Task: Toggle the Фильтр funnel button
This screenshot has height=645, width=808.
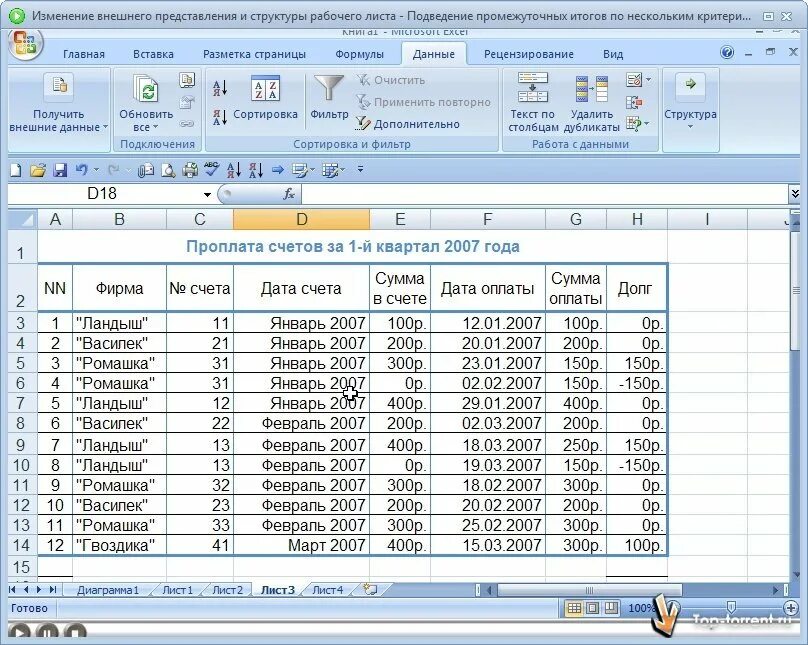Action: pyautogui.click(x=329, y=98)
